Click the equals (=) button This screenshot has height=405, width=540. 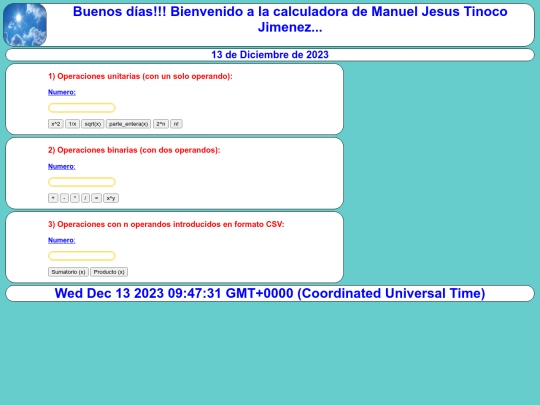click(x=96, y=198)
